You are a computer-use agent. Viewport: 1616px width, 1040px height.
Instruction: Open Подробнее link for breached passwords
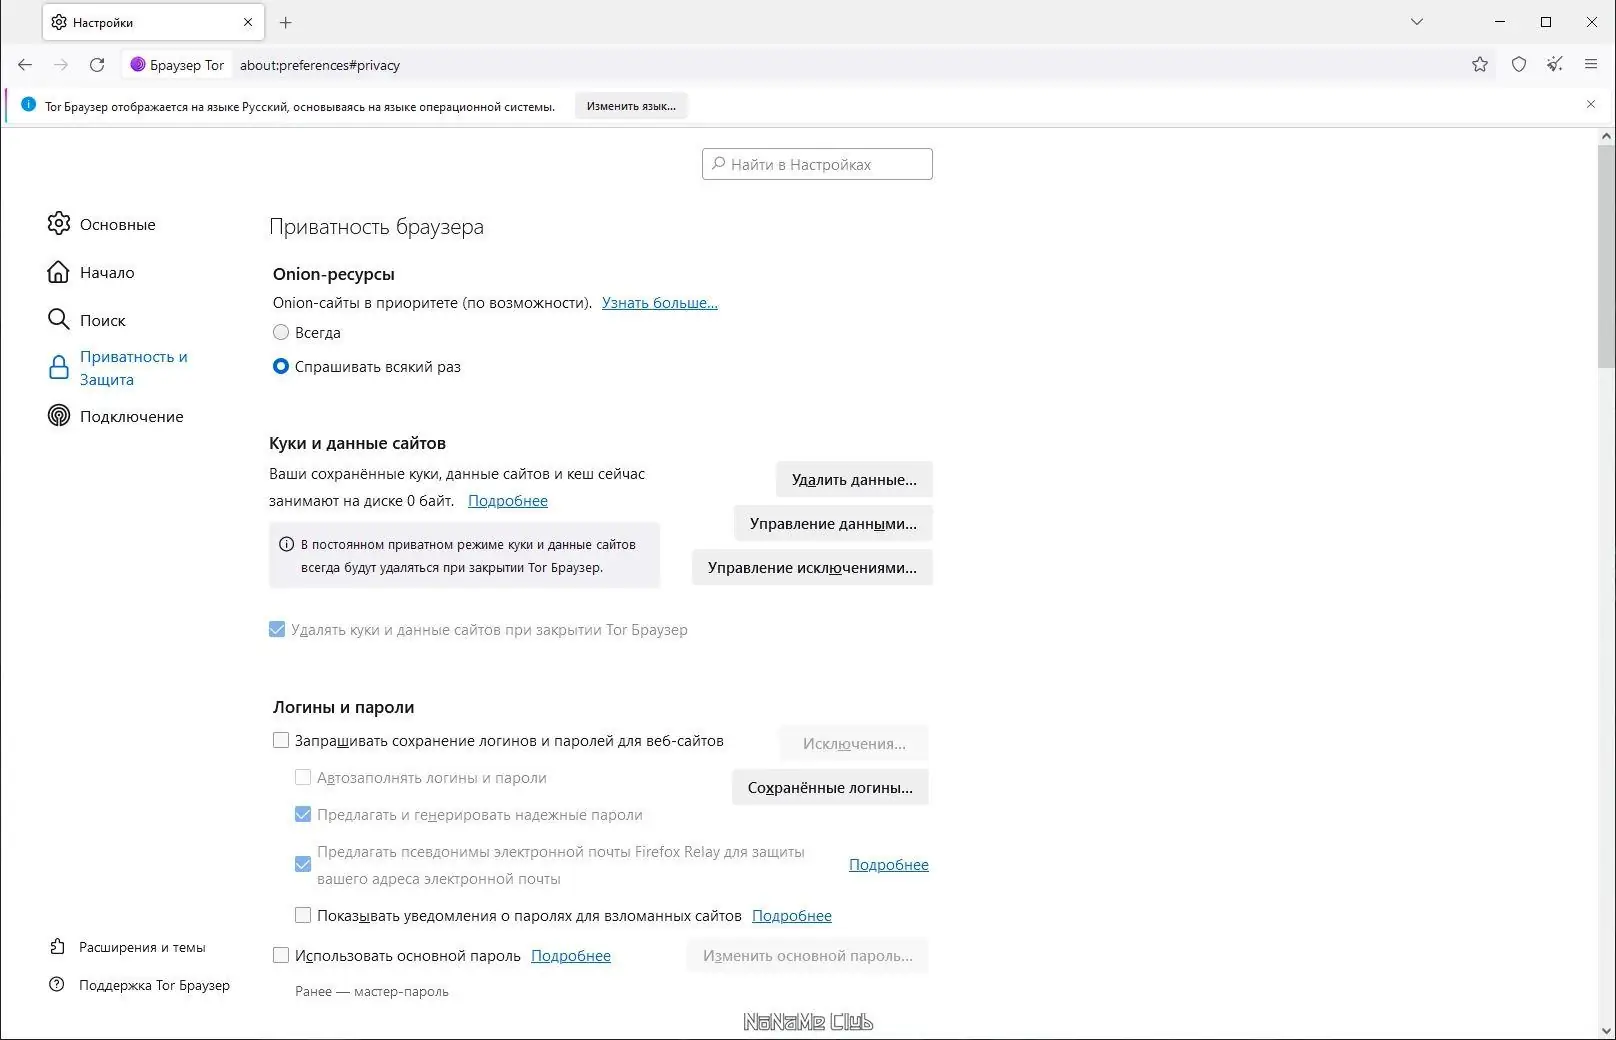pos(792,915)
